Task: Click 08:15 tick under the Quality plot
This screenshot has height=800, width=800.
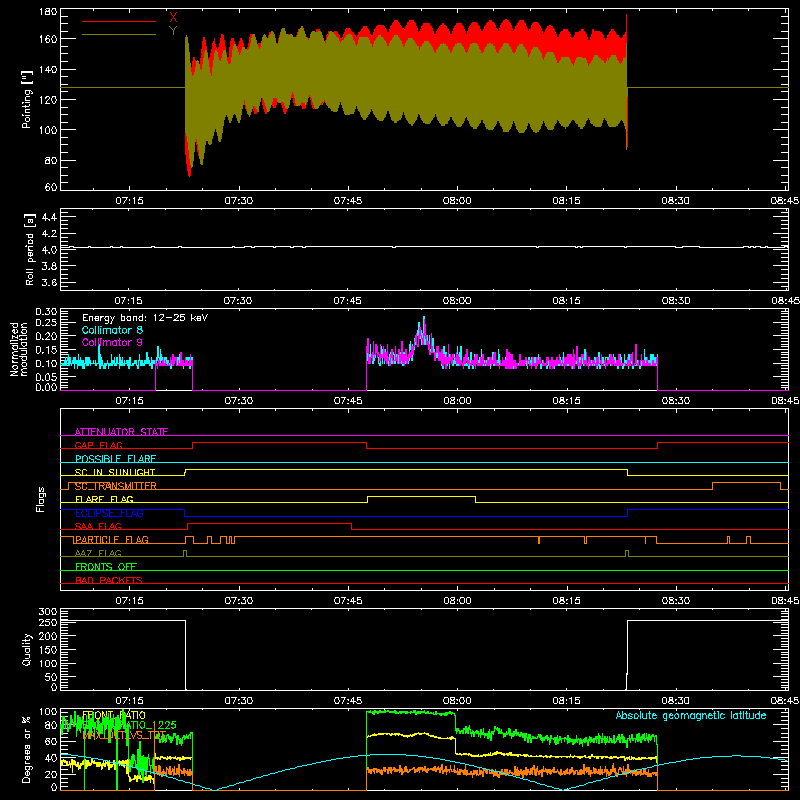Action: [x=566, y=701]
